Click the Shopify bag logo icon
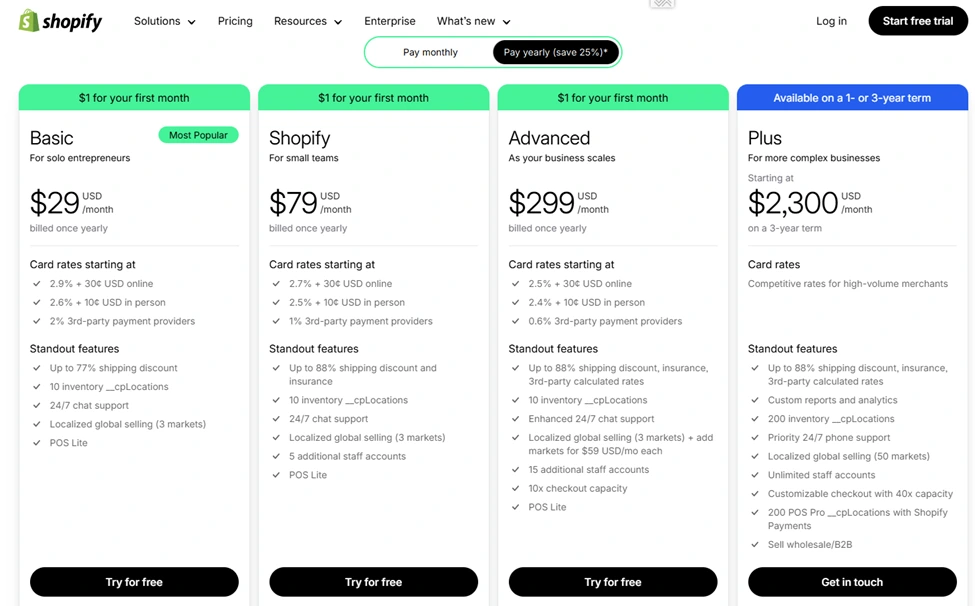The width and height of the screenshot is (975, 606). tap(29, 21)
